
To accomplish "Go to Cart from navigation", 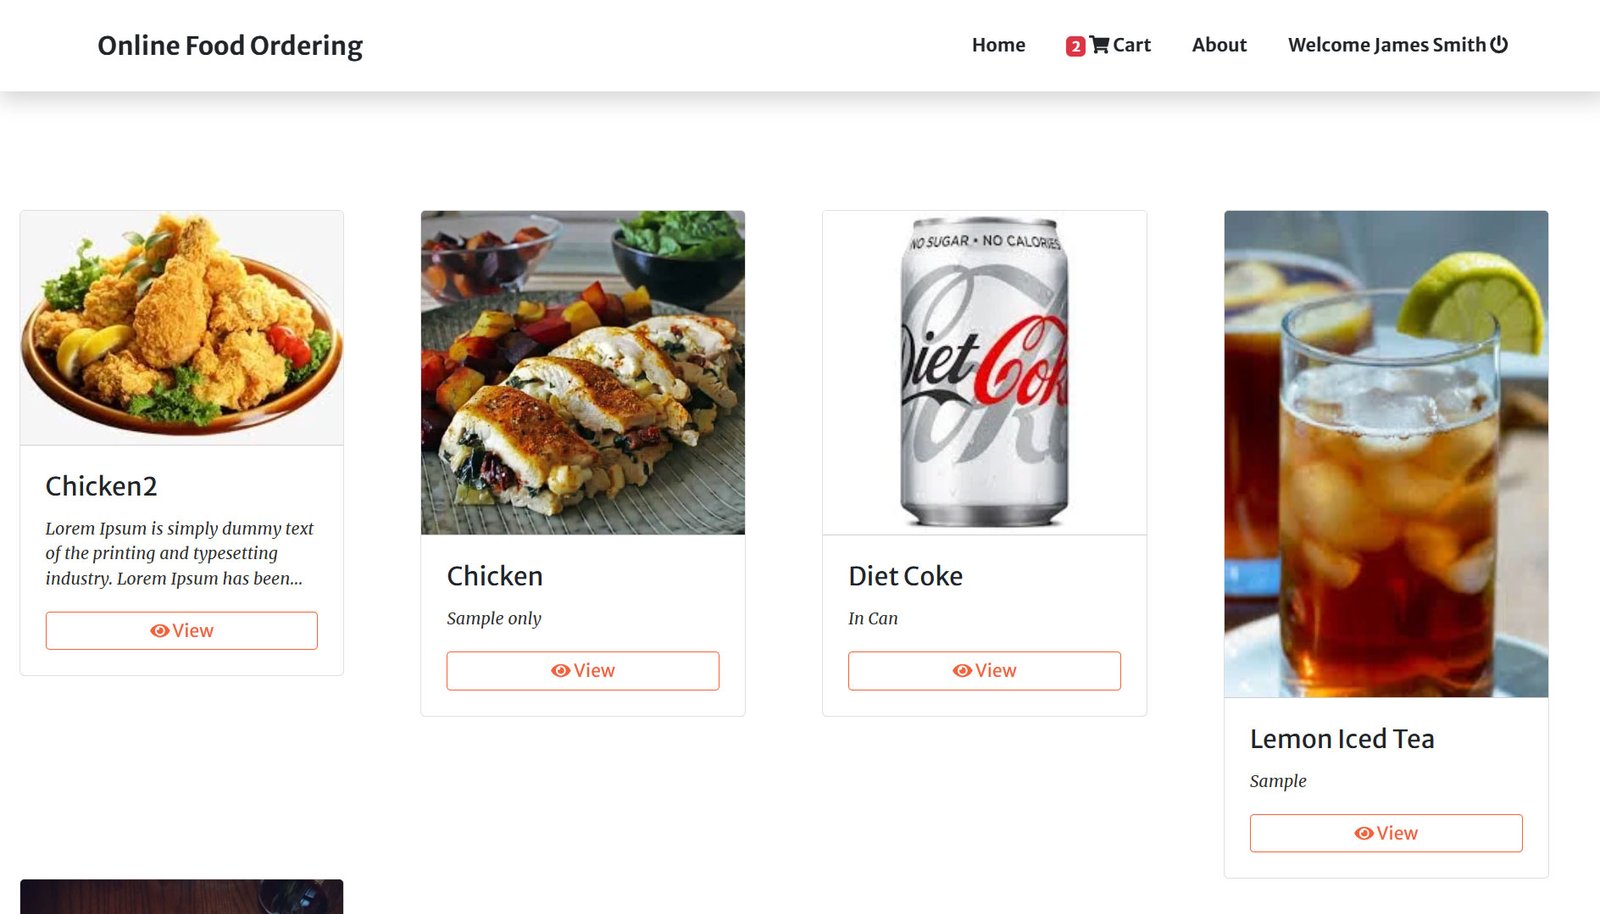I will pyautogui.click(x=1131, y=45).
